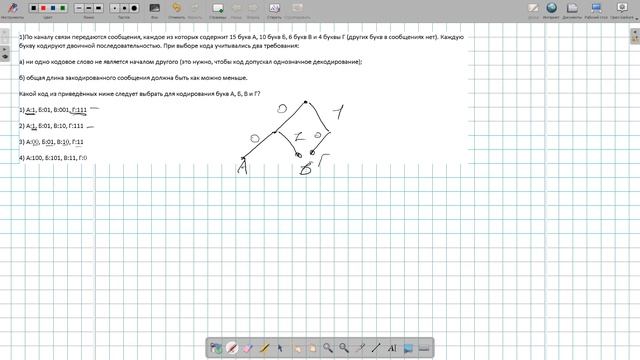This screenshot has height=360, width=640.
Task: Click answer option 3) А:00, Б:01, В:10, Г:11
Action: pyautogui.click(x=51, y=142)
